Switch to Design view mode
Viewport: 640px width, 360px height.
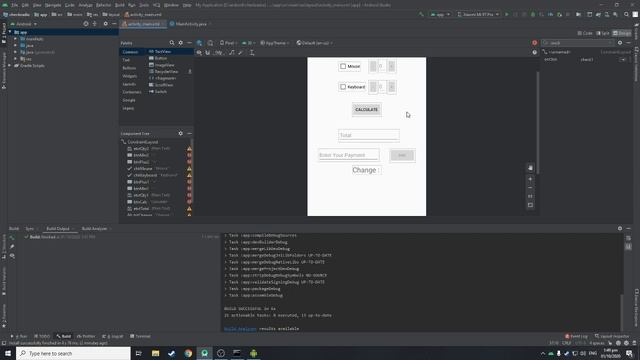(622, 33)
